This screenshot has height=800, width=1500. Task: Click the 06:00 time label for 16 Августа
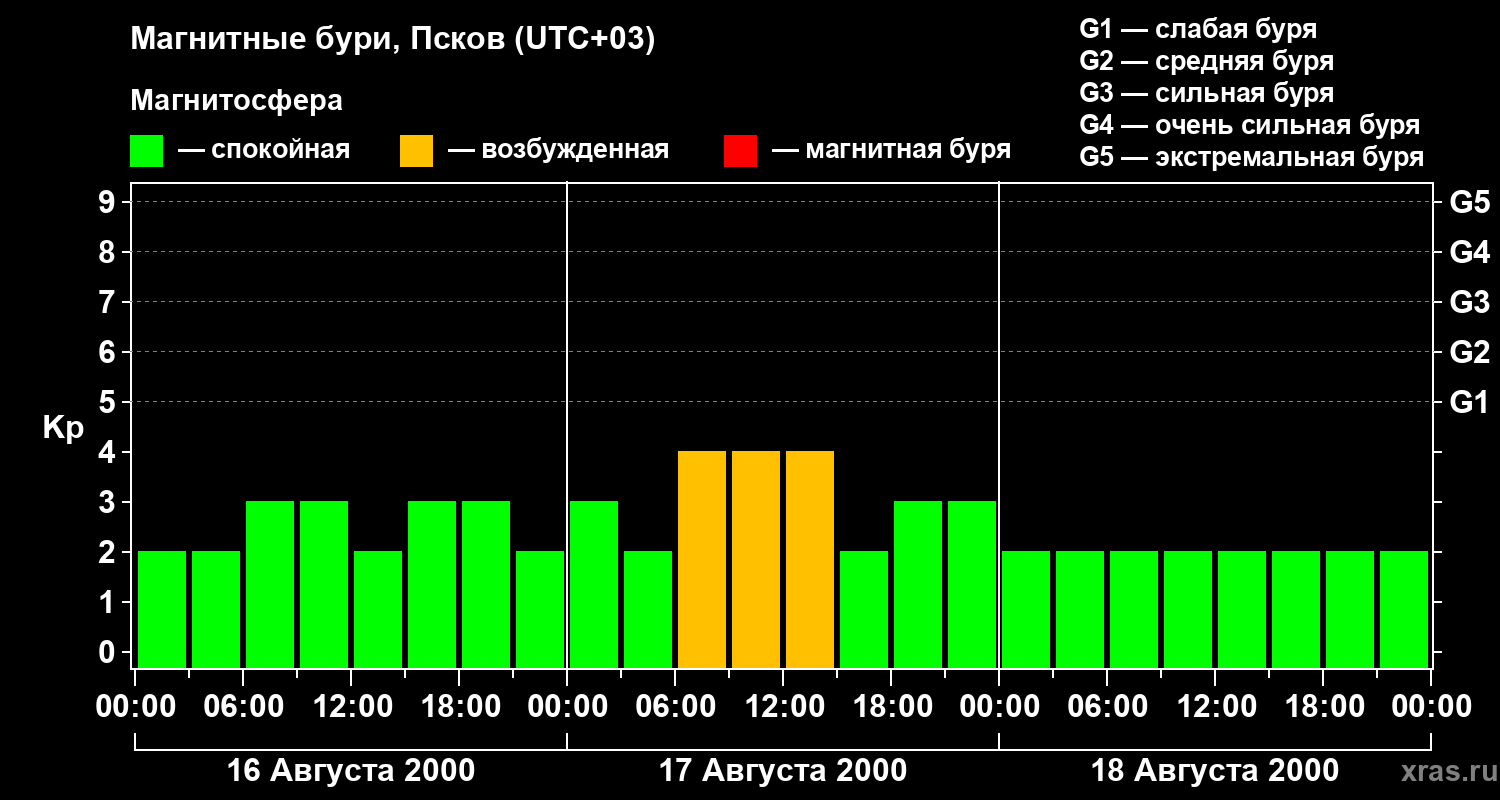coord(243,707)
